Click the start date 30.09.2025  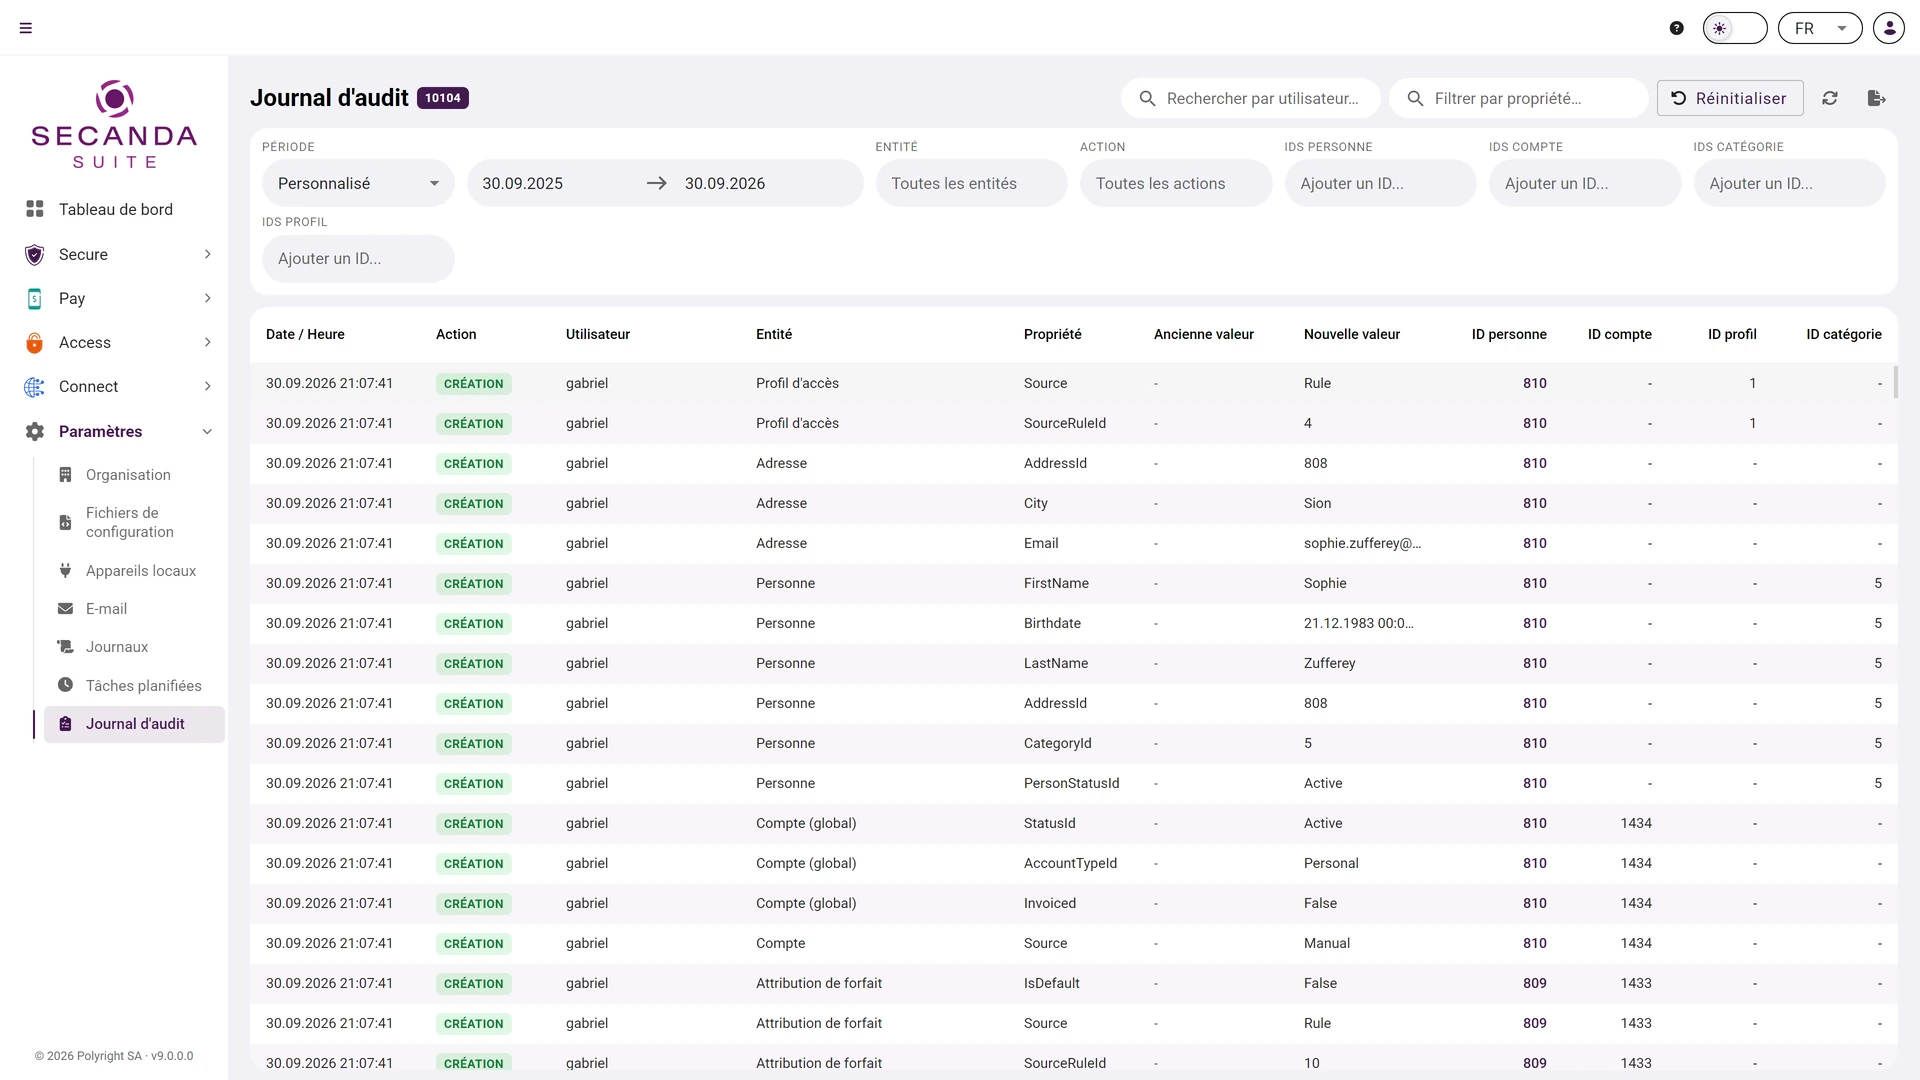point(523,183)
